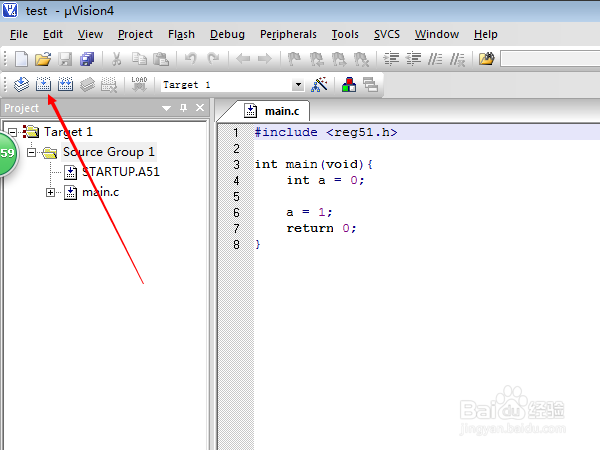Screen dimensions: 600x450
Task: Stop build icon in build toolbar
Action: (x=109, y=84)
